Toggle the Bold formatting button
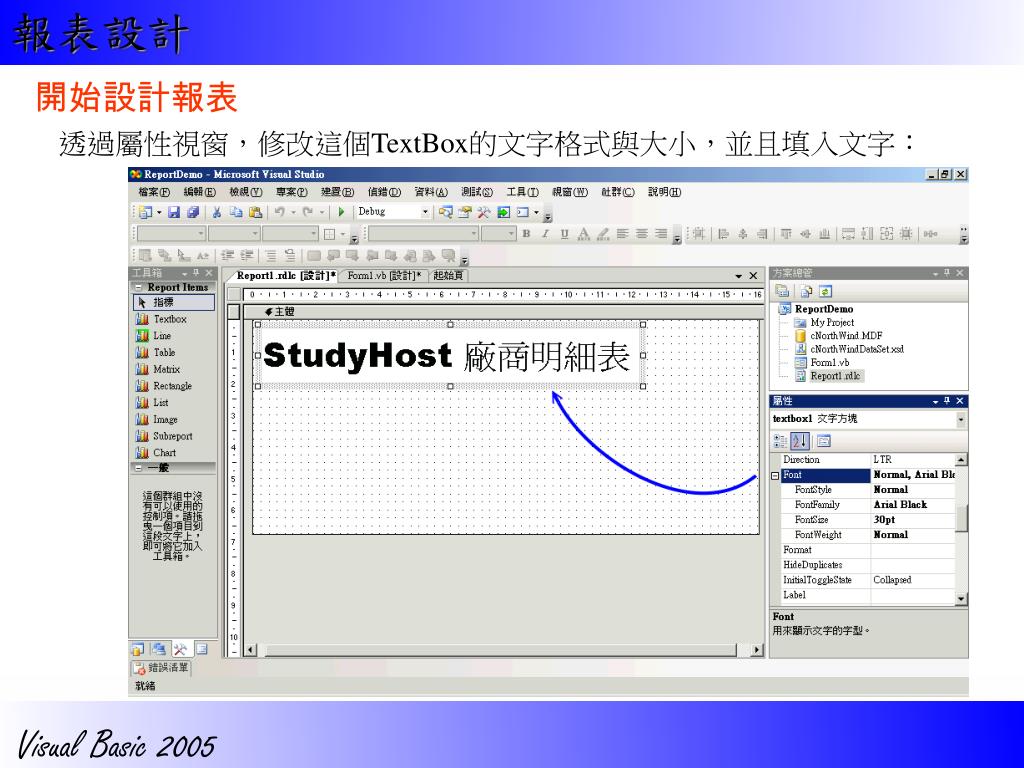This screenshot has height=768, width=1024. coord(526,234)
